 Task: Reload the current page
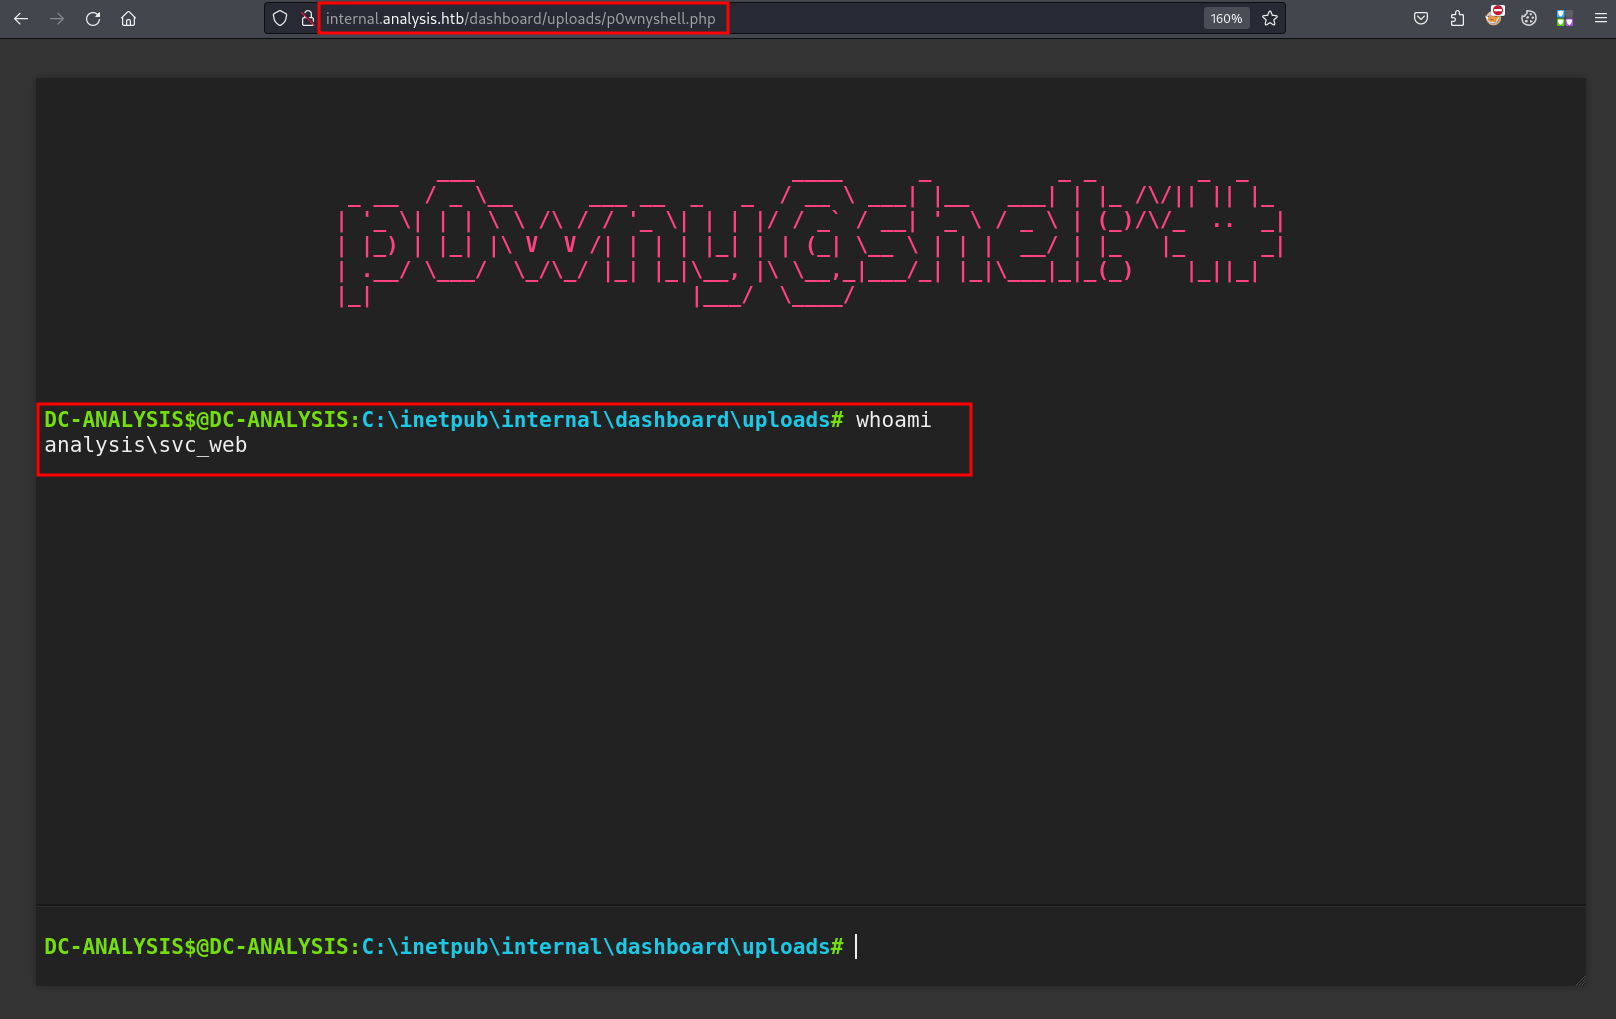coord(93,18)
